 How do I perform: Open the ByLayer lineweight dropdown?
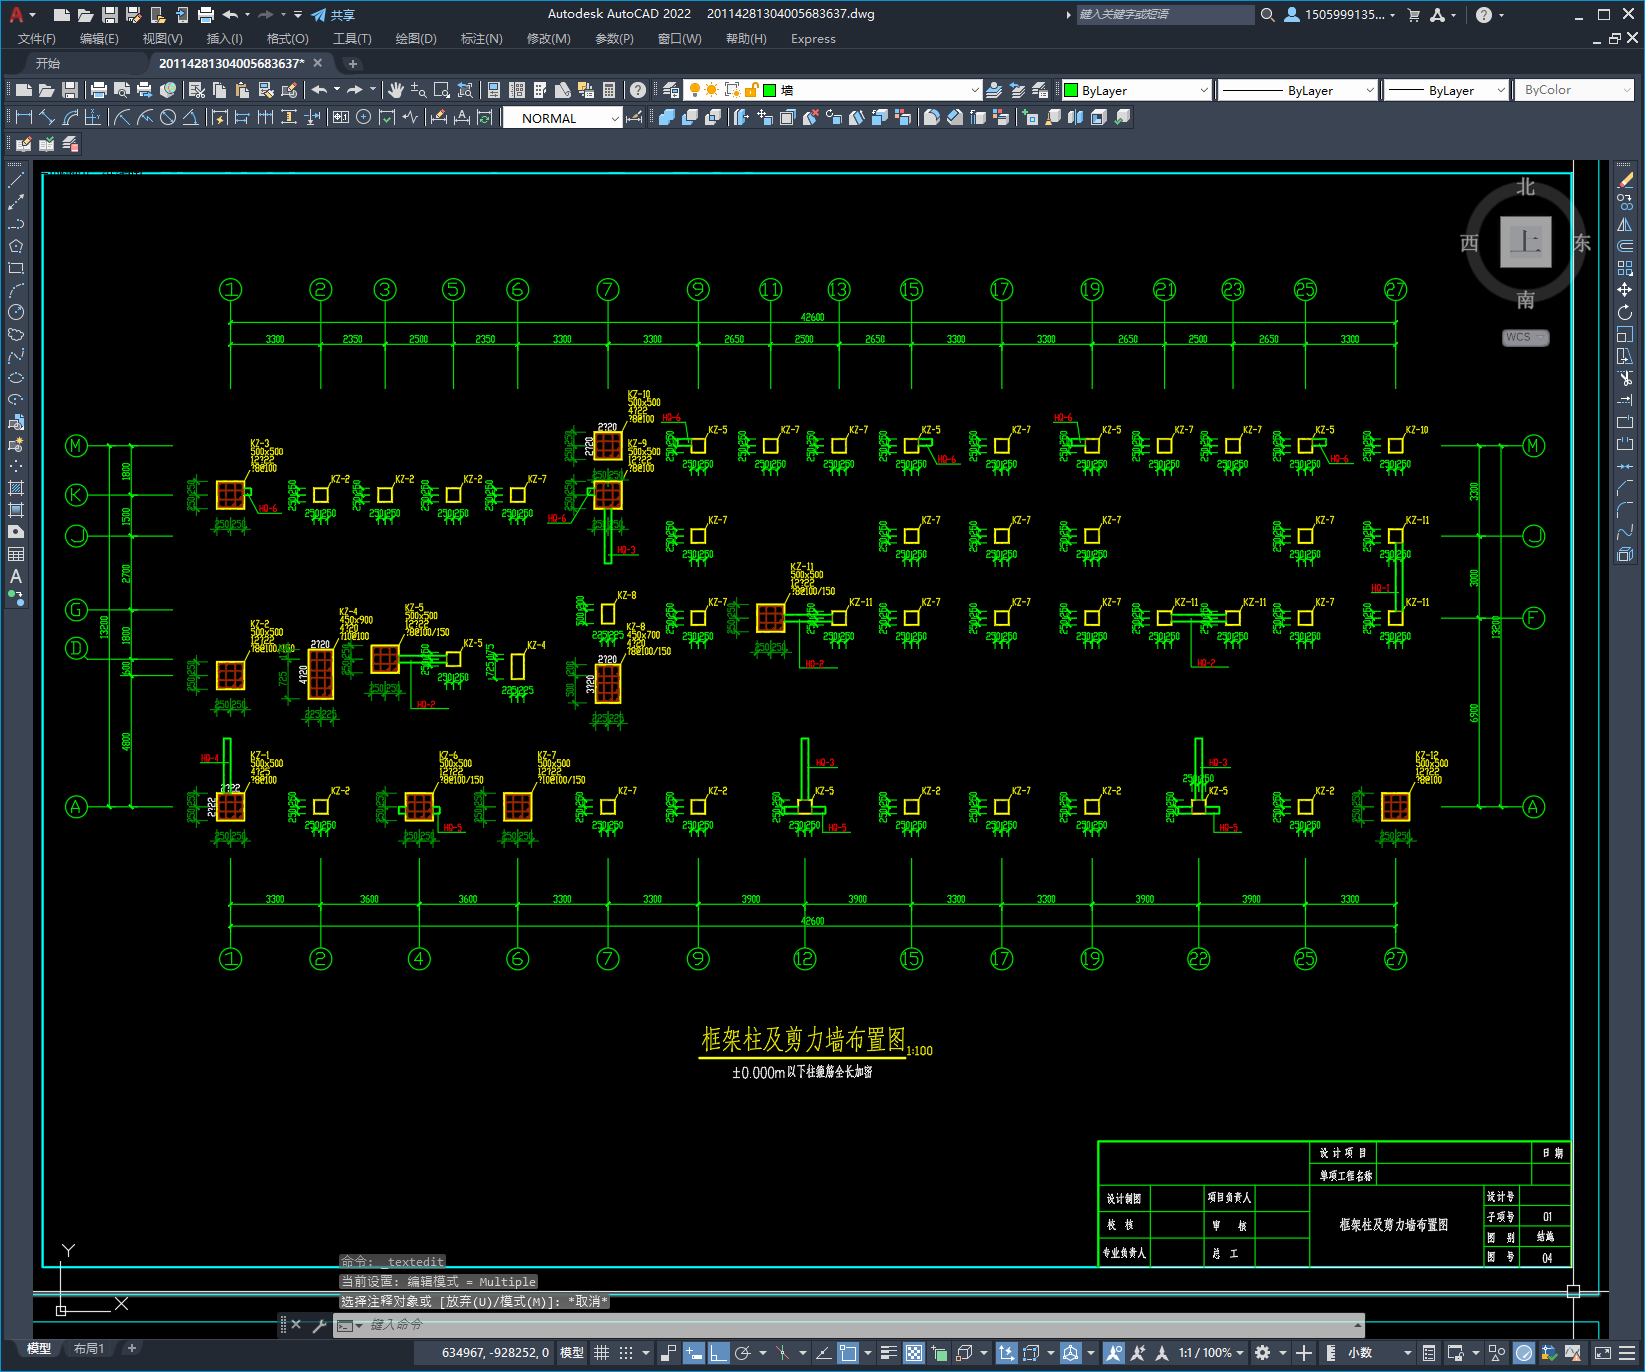pos(1446,90)
